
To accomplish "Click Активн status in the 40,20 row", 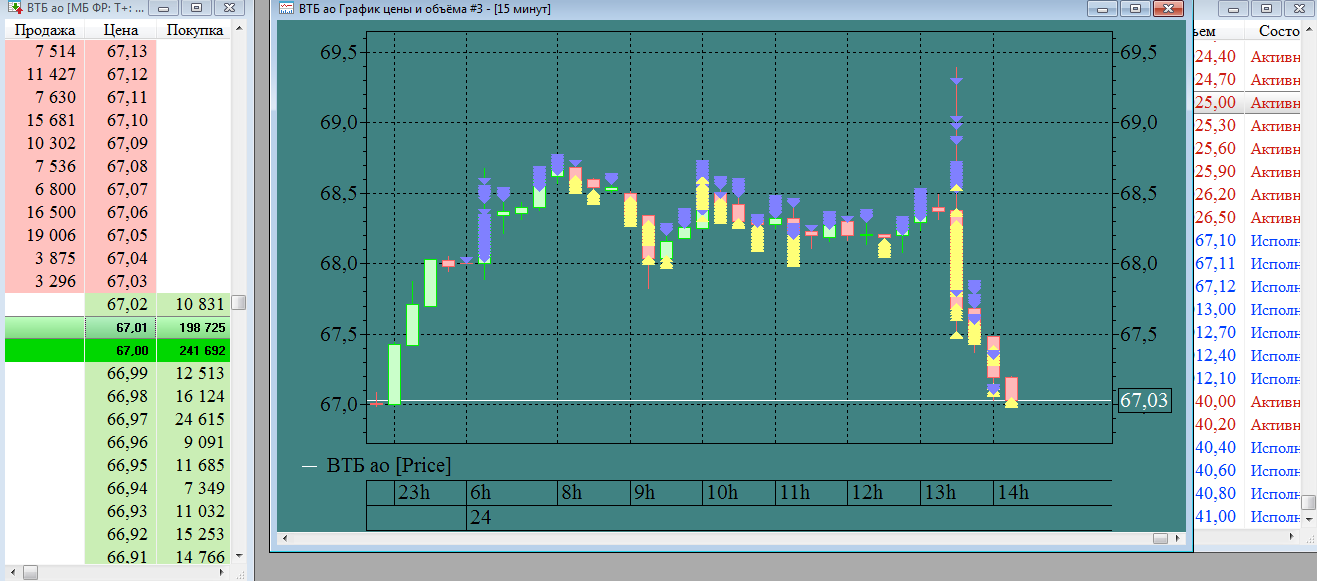I will coord(1276,425).
